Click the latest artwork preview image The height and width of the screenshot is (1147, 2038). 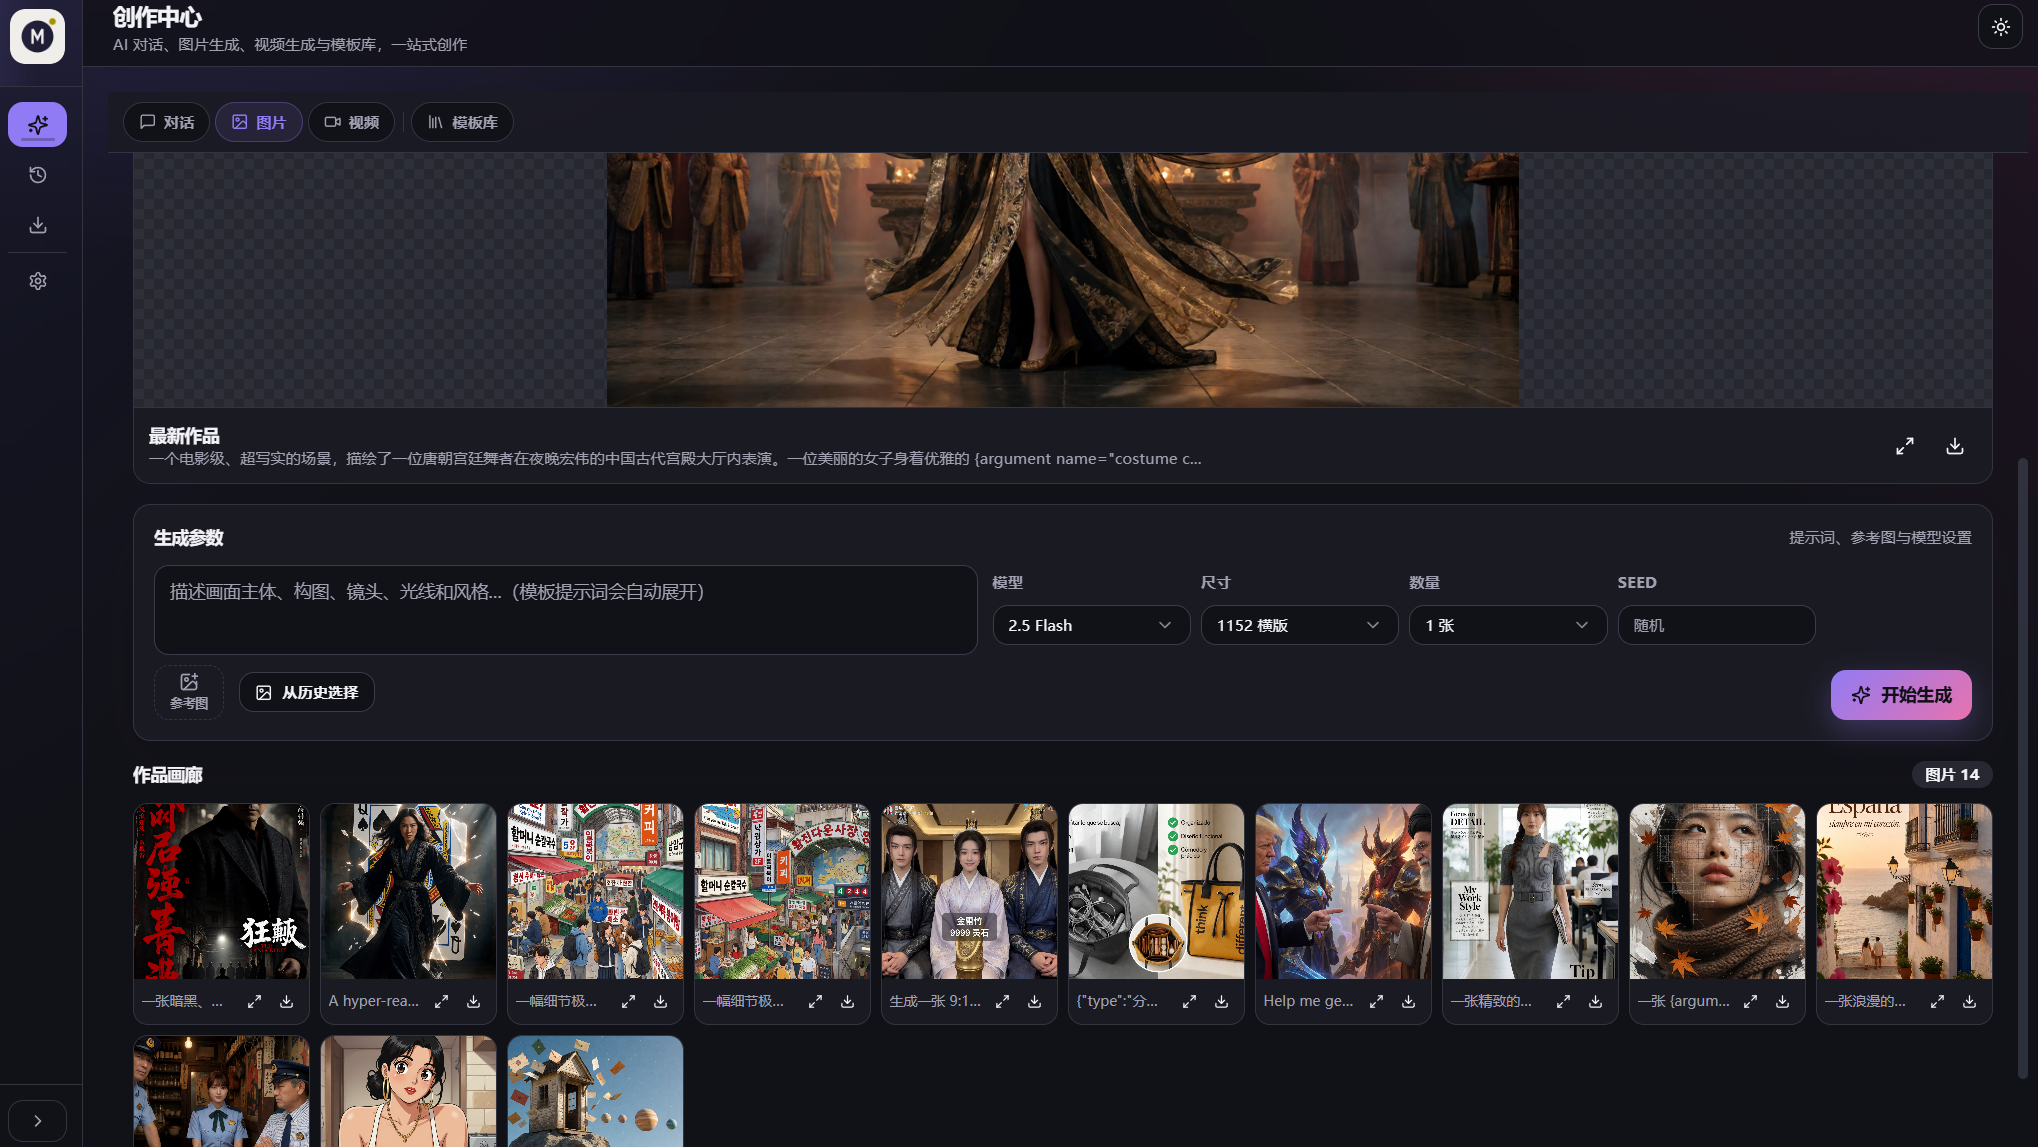(1062, 280)
